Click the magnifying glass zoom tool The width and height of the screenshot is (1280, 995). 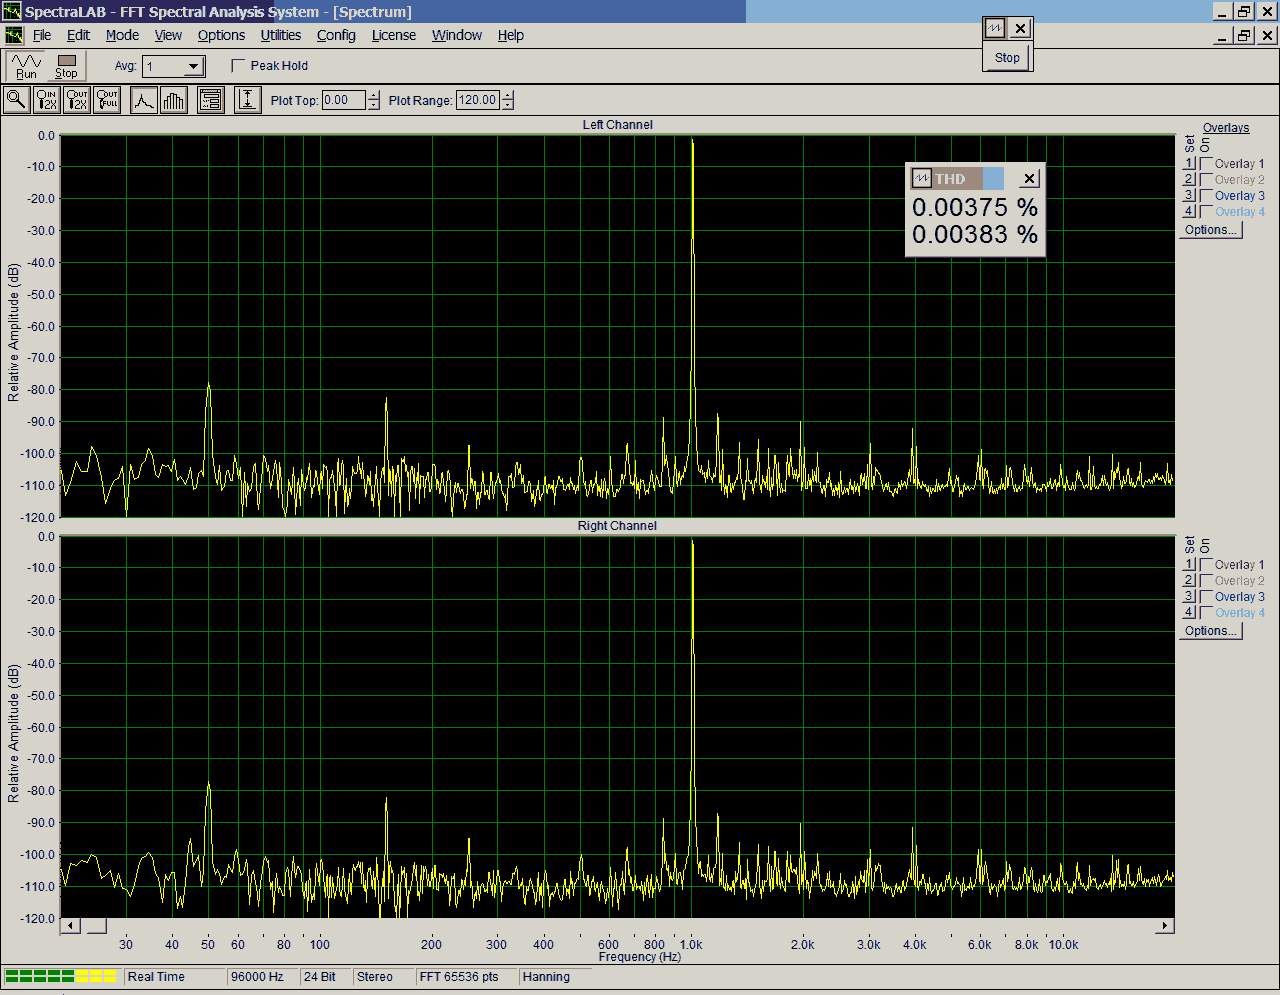pos(16,99)
